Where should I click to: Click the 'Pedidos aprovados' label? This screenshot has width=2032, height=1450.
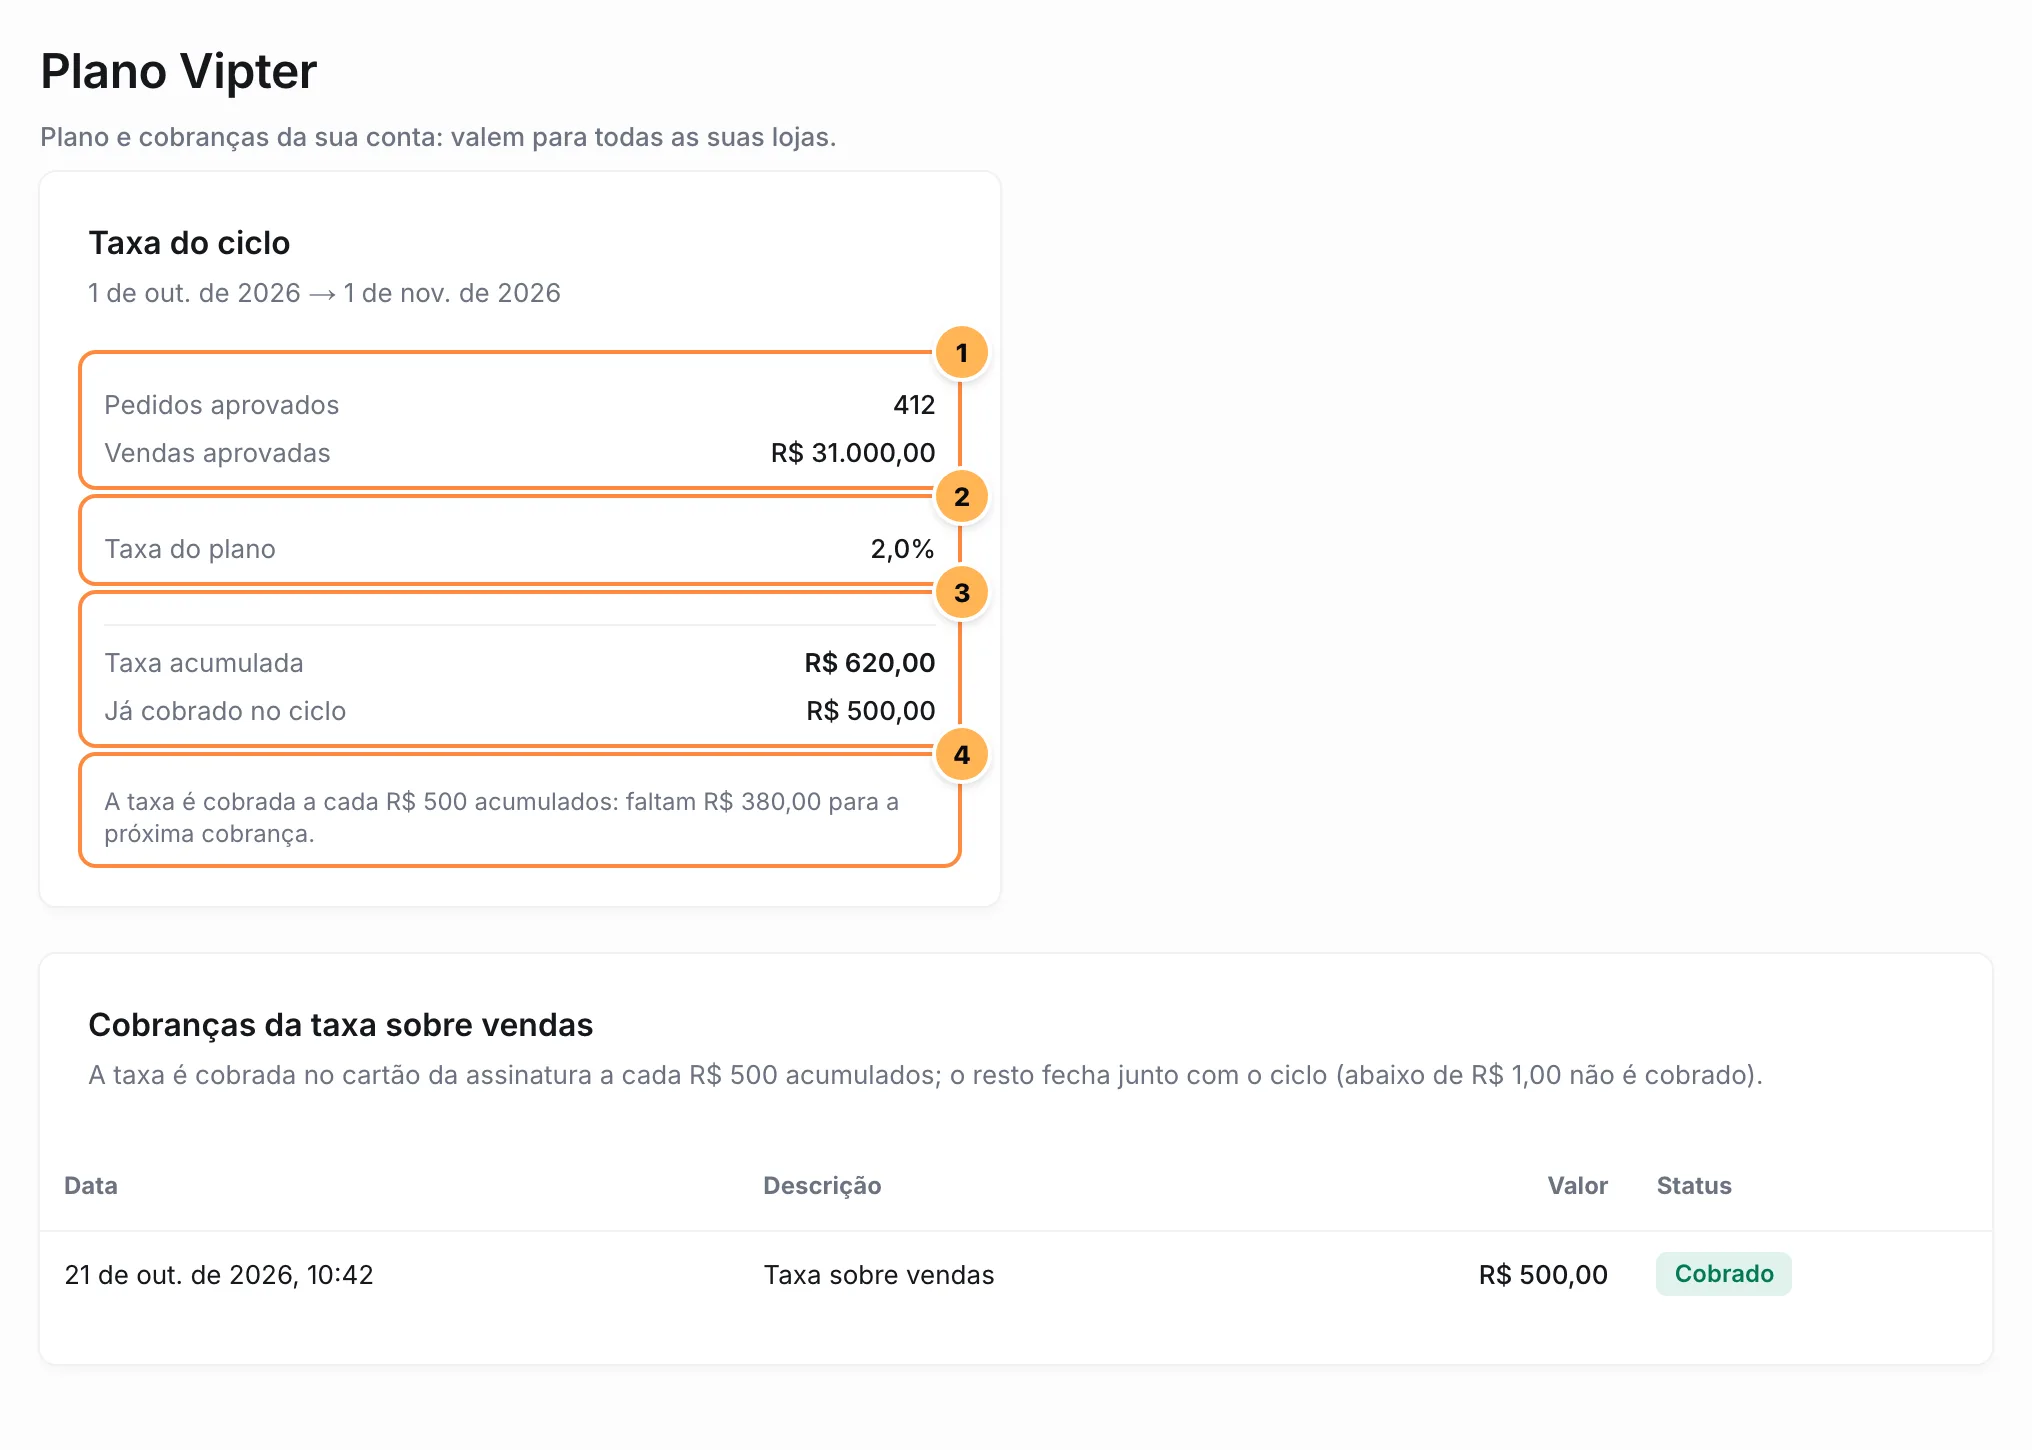tap(221, 405)
